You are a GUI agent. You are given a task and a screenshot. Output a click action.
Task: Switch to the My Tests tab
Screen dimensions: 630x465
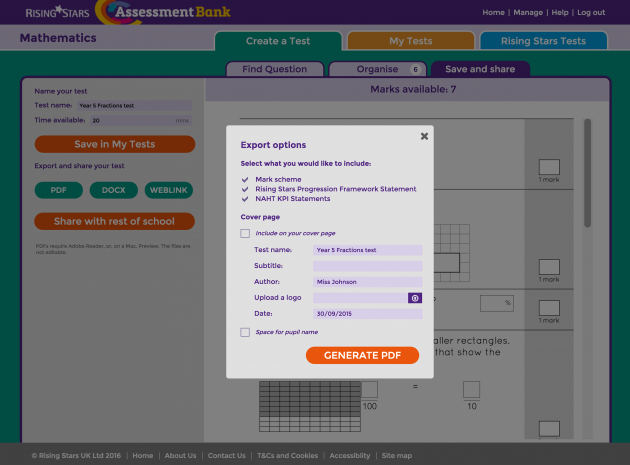coord(411,41)
